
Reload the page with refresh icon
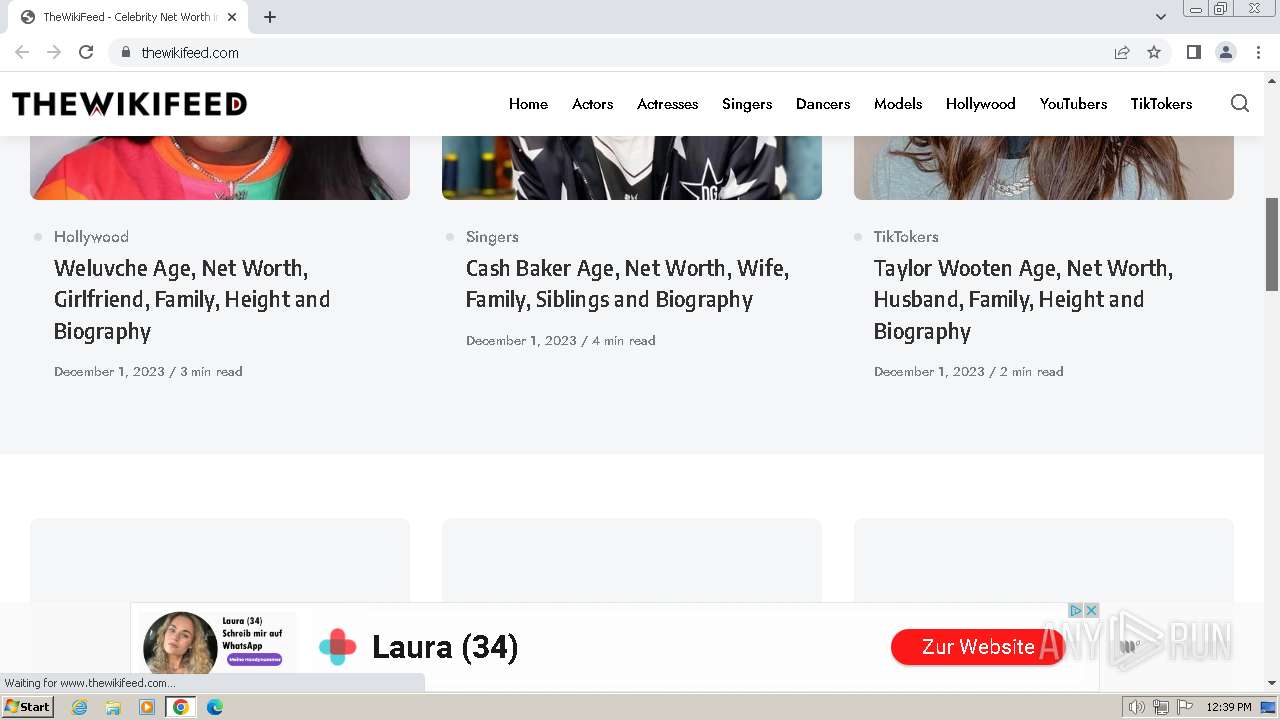click(x=86, y=52)
